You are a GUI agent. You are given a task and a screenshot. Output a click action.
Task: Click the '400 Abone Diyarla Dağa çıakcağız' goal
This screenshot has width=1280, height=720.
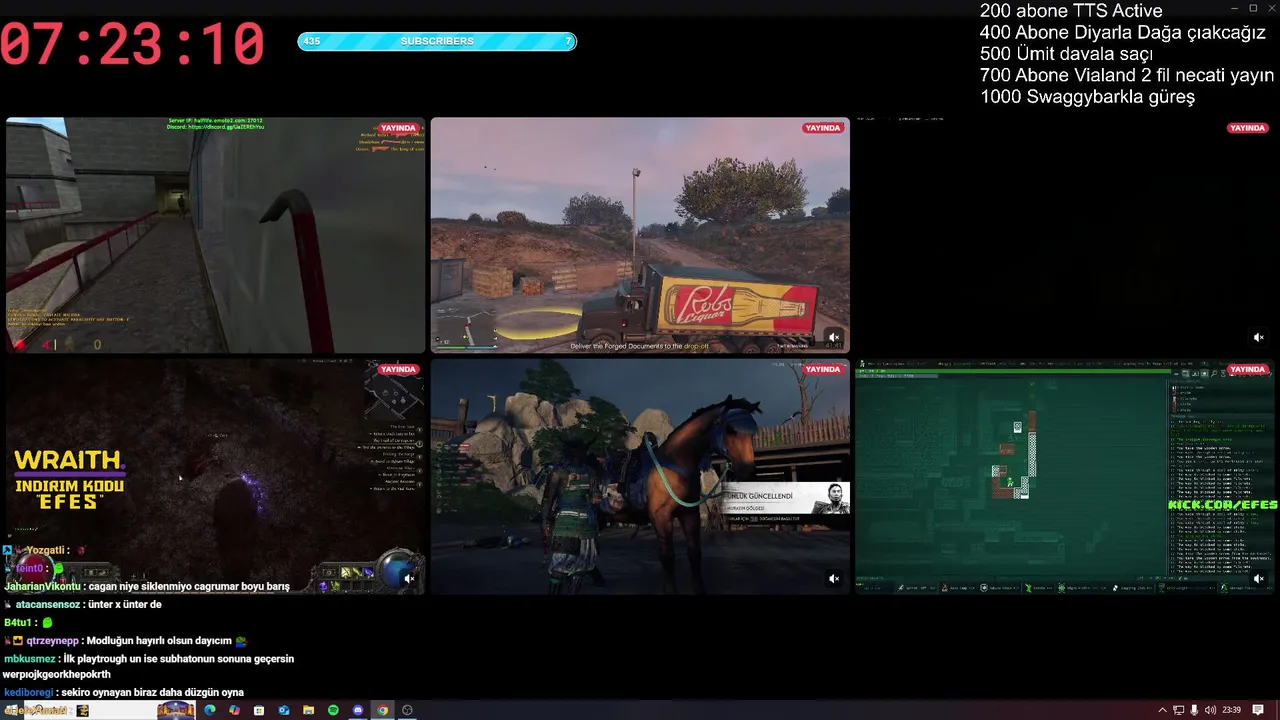[1123, 33]
